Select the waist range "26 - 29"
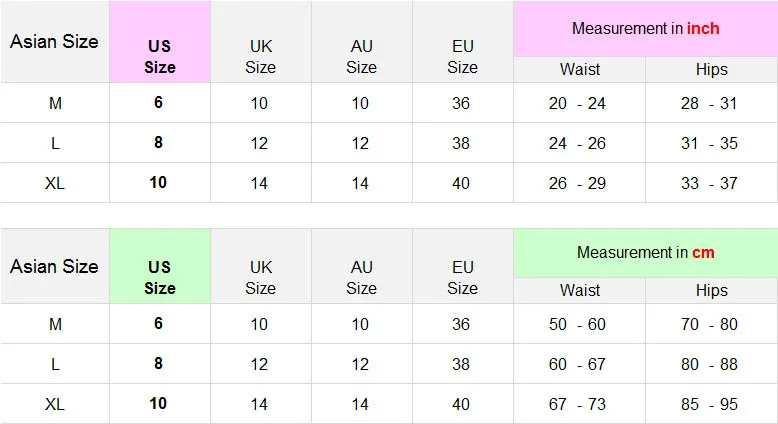This screenshot has height=424, width=778. (x=578, y=183)
